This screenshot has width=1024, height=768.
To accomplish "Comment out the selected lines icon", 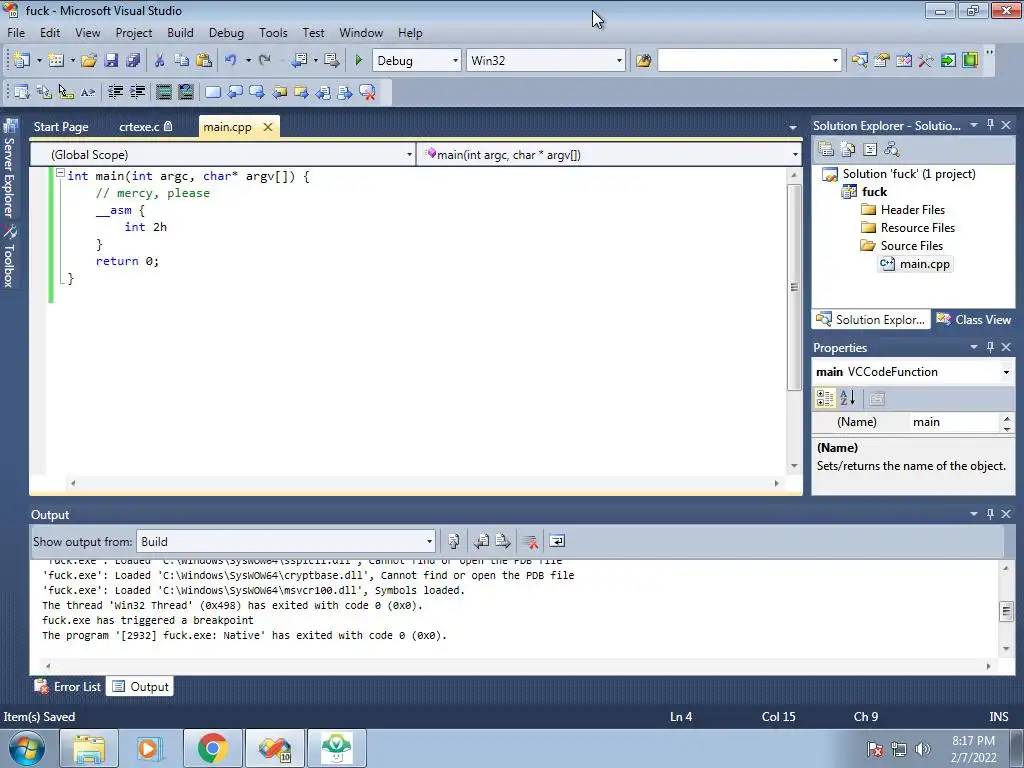I will [163, 92].
